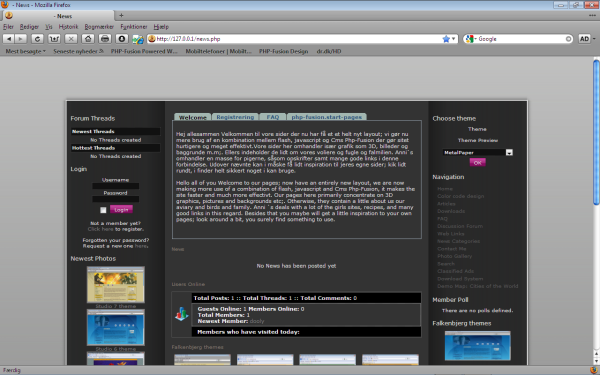The image size is (600, 375).
Task: Open the Mest besøgte bookmarks dropdown
Action: click(25, 51)
